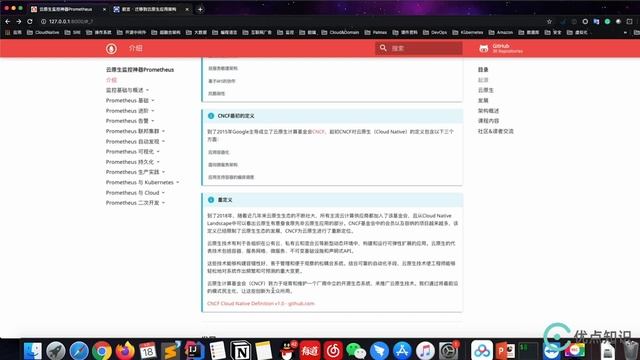Click the GitHub cat icon in the header
This screenshot has height=360, width=640.
click(484, 49)
